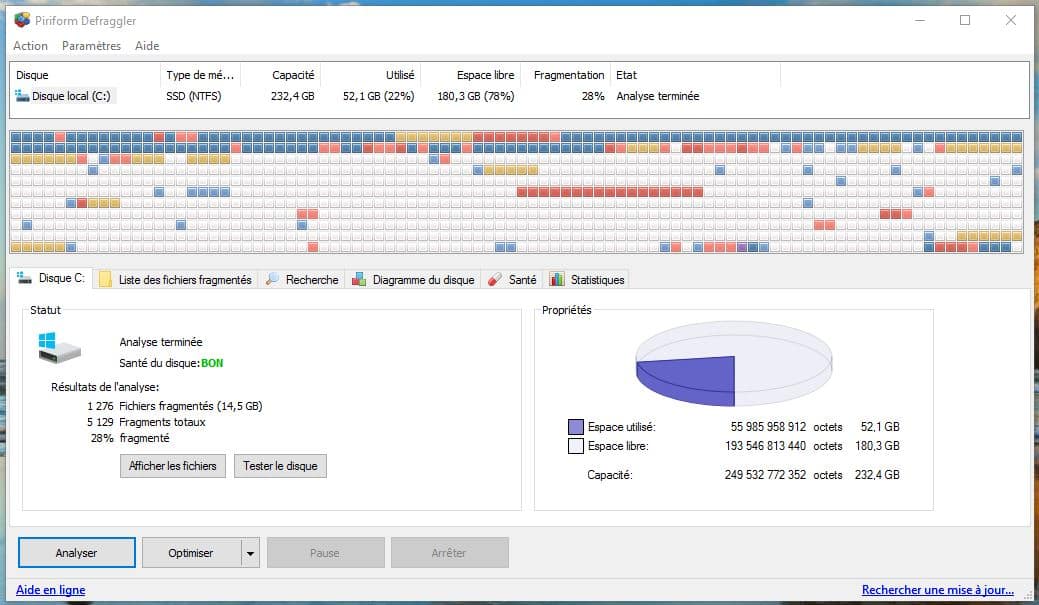Click the folder icon on fragmented files tab
This screenshot has height=605, width=1039.
(105, 280)
